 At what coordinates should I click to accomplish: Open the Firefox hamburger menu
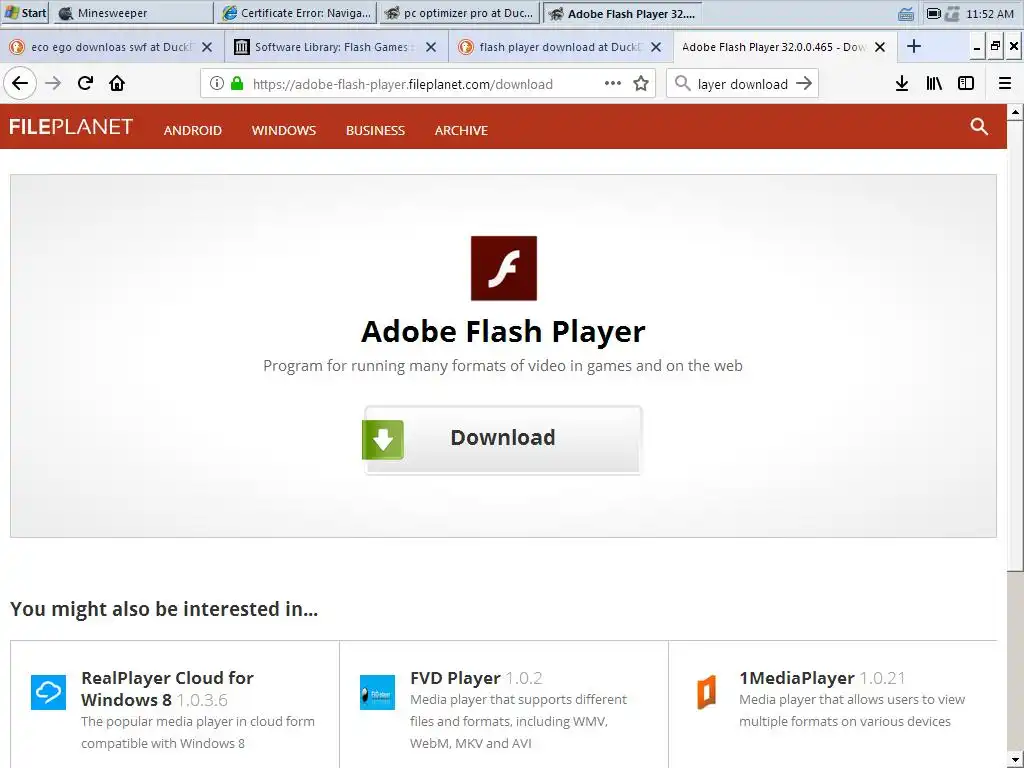point(1005,84)
